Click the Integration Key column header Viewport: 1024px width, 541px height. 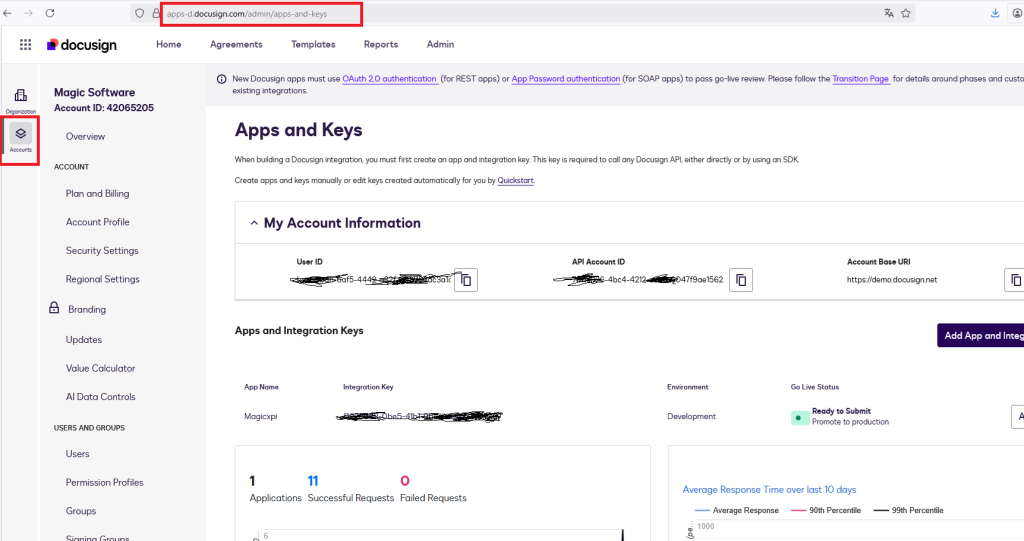tap(368, 387)
